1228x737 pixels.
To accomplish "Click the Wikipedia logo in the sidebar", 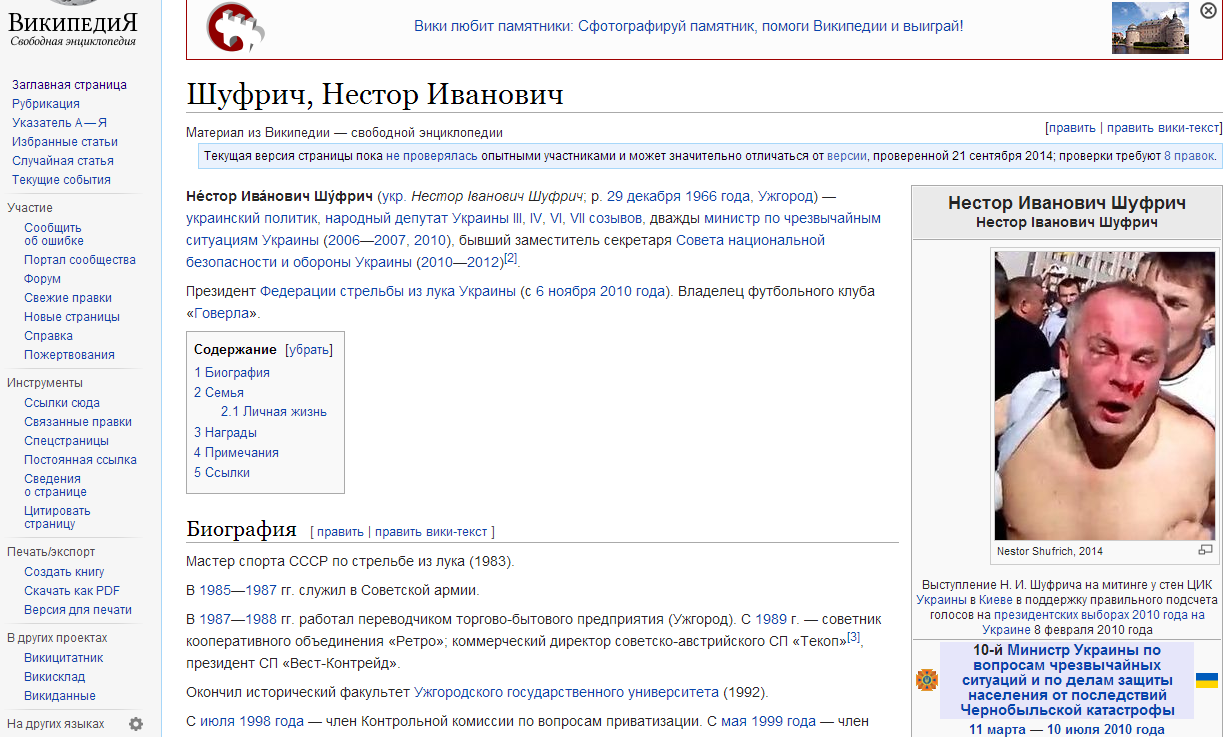I will coord(72,25).
